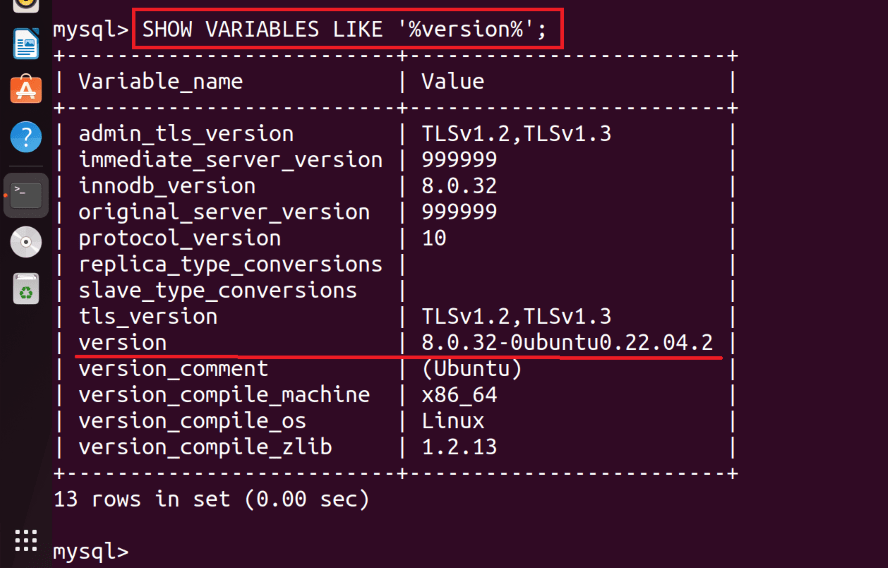
Task: Click the innodb_version variable name
Action: 167,186
